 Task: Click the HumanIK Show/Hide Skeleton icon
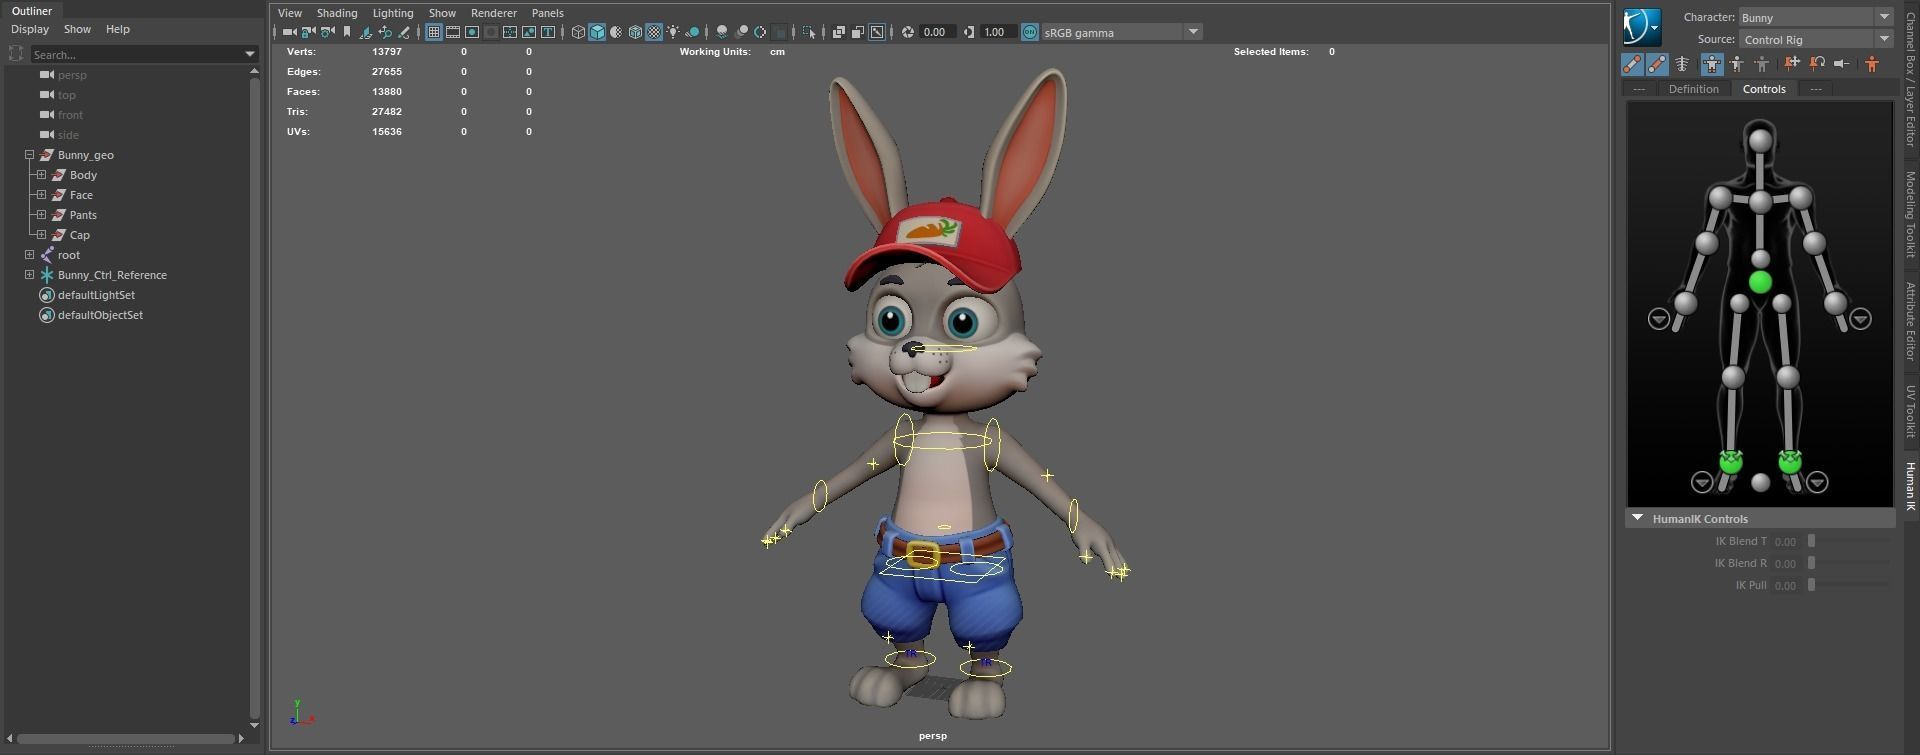pos(1682,64)
